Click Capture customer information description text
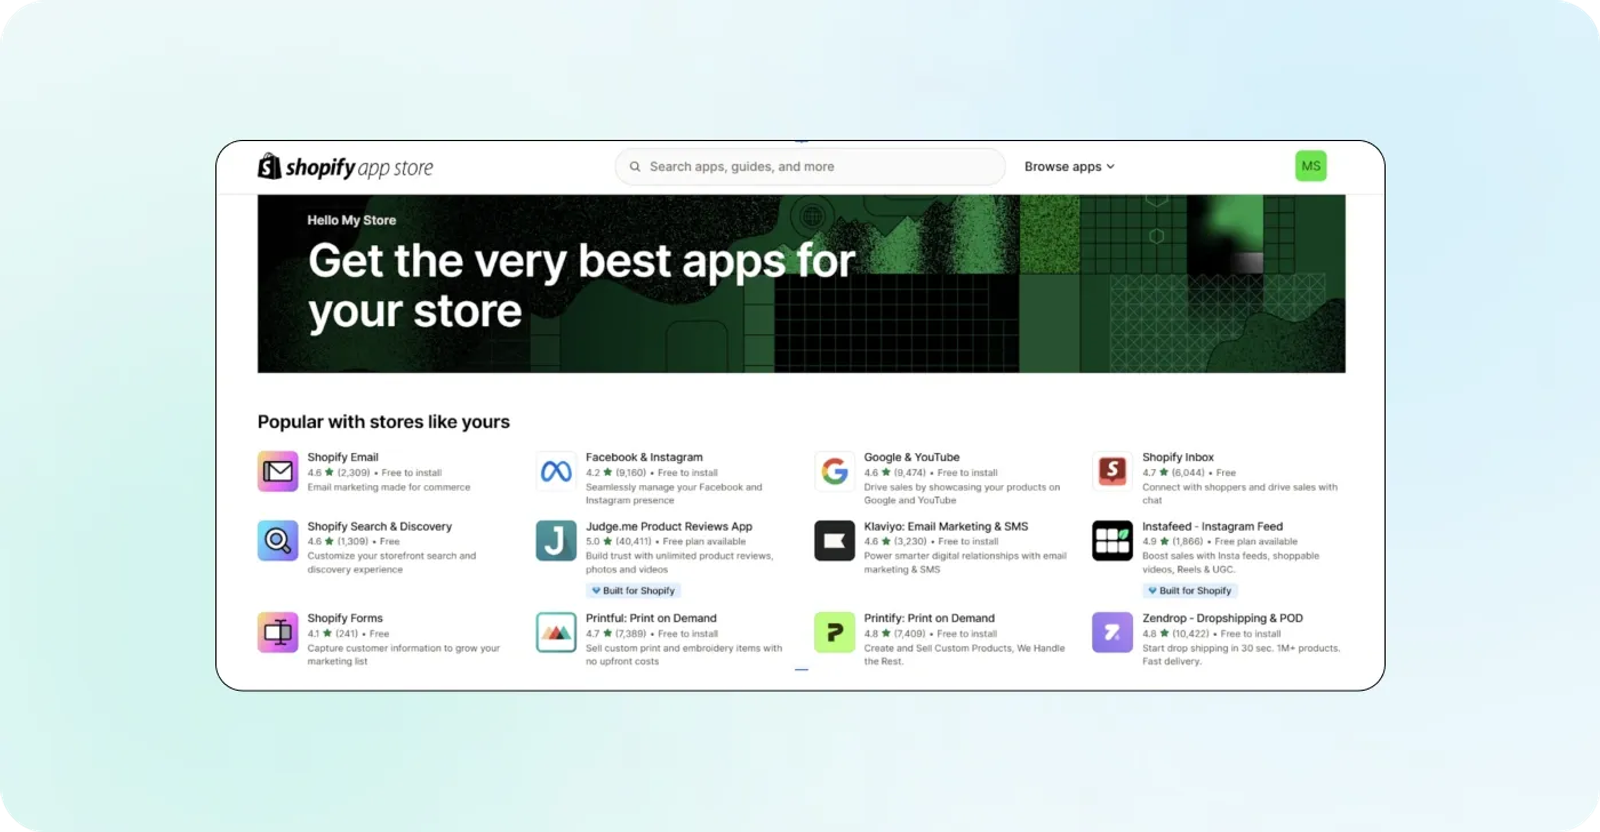The height and width of the screenshot is (832, 1600). 404,654
